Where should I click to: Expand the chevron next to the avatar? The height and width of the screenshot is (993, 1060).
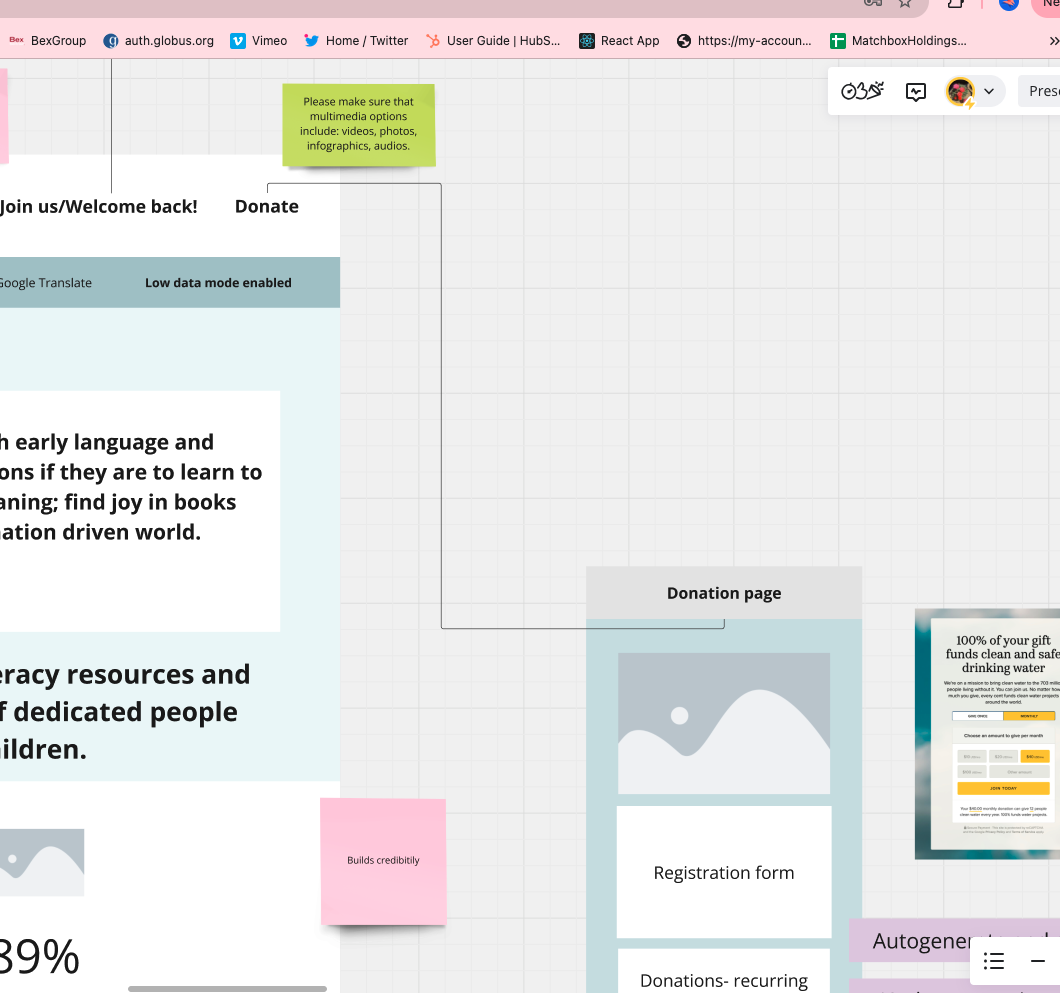point(989,91)
